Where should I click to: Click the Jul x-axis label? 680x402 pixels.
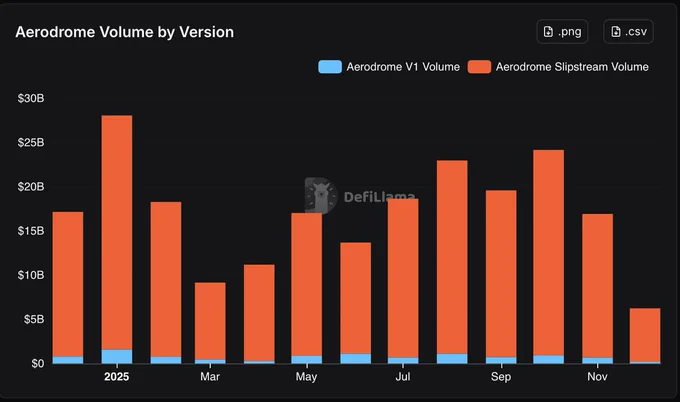click(402, 376)
